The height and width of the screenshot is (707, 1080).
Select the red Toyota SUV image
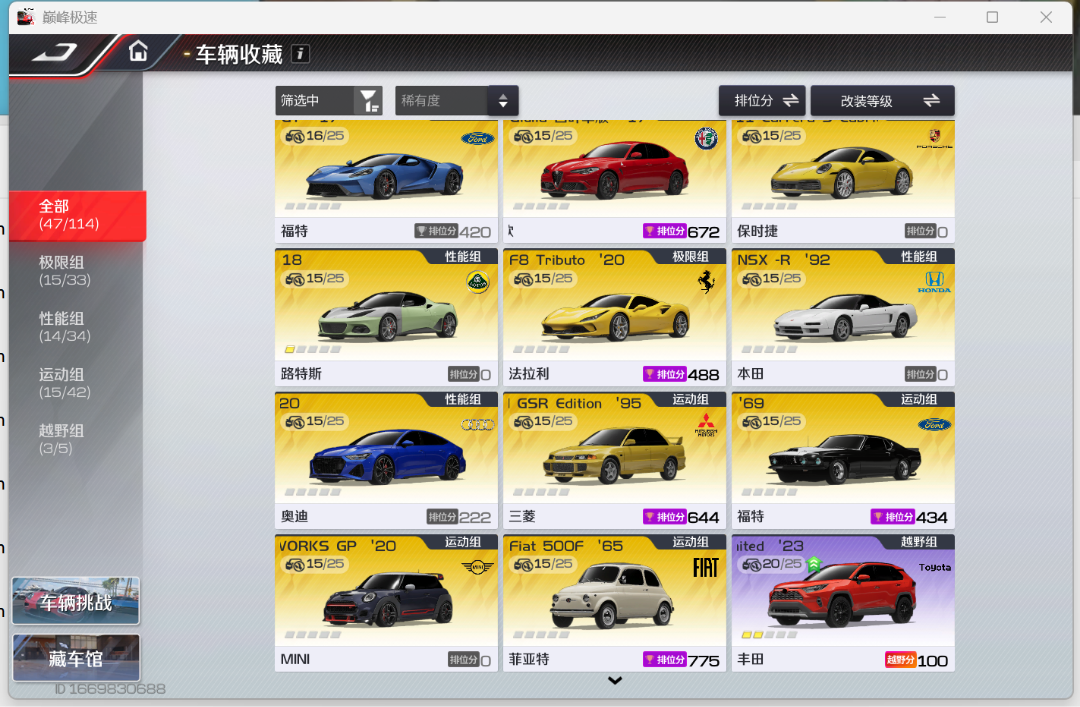[842, 595]
